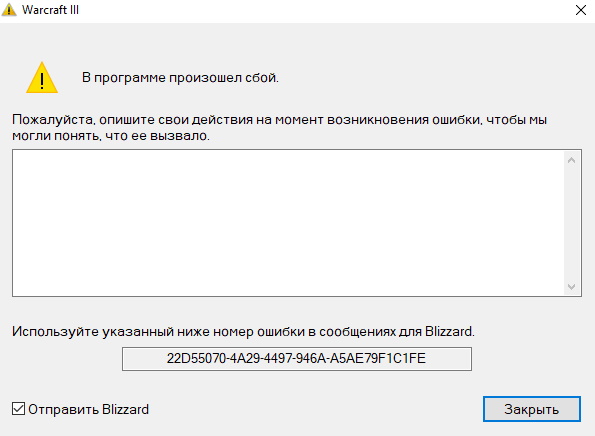Click the vertical scrollbar track of description box
Image resolution: width=595 pixels, height=436 pixels.
click(x=571, y=223)
